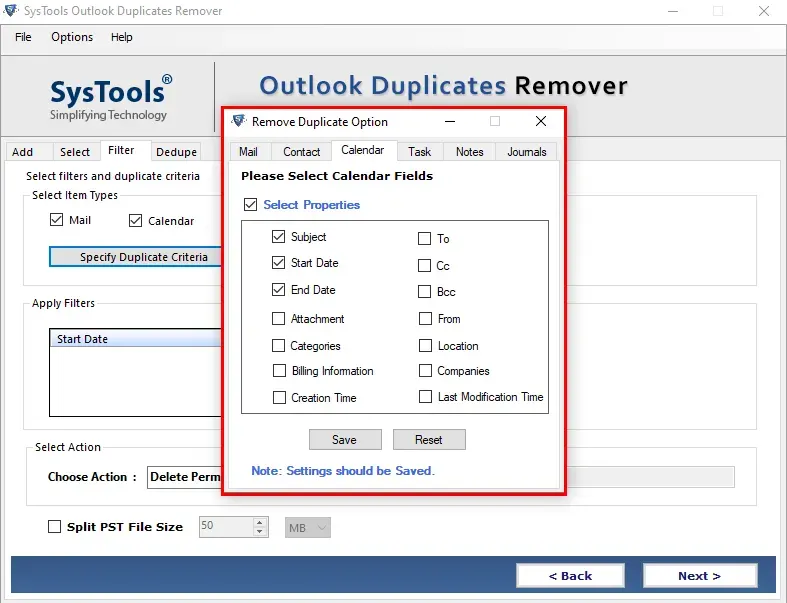Screen dimensions: 787x603
Task: Enable the From checkbox
Action: pos(425,318)
